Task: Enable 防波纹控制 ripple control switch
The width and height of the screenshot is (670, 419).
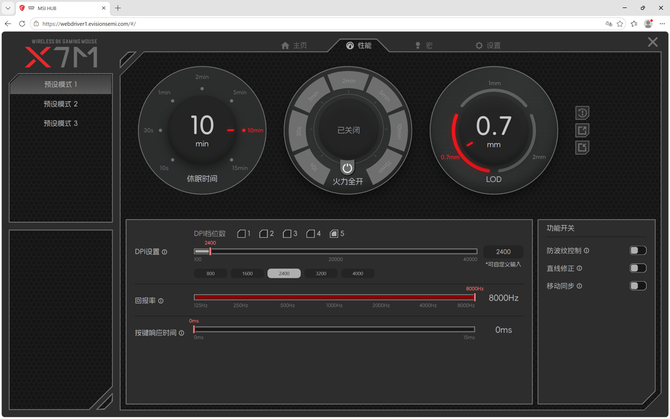Action: click(x=638, y=250)
